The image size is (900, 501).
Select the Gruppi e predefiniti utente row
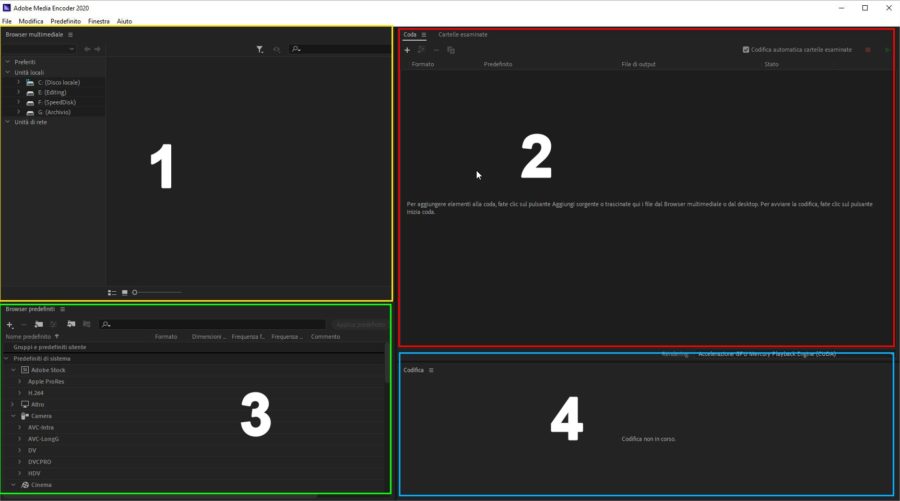[194, 347]
